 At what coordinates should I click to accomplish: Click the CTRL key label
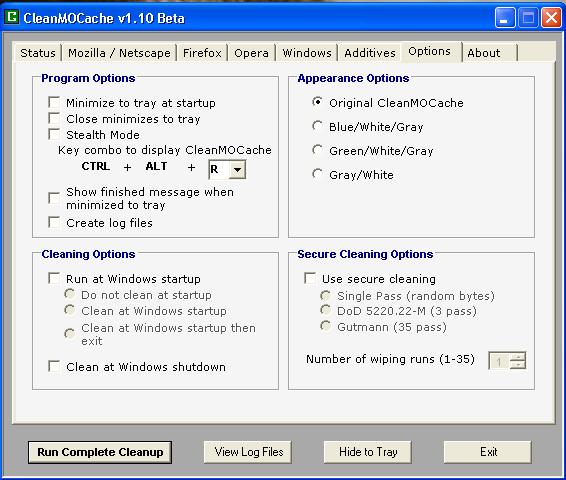(95, 166)
